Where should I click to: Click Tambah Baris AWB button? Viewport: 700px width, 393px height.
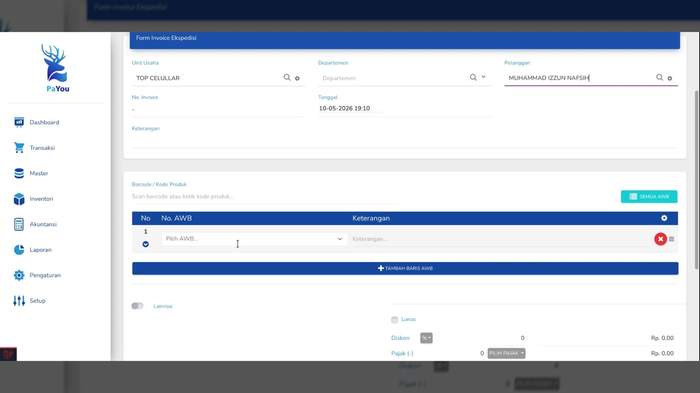pos(405,268)
